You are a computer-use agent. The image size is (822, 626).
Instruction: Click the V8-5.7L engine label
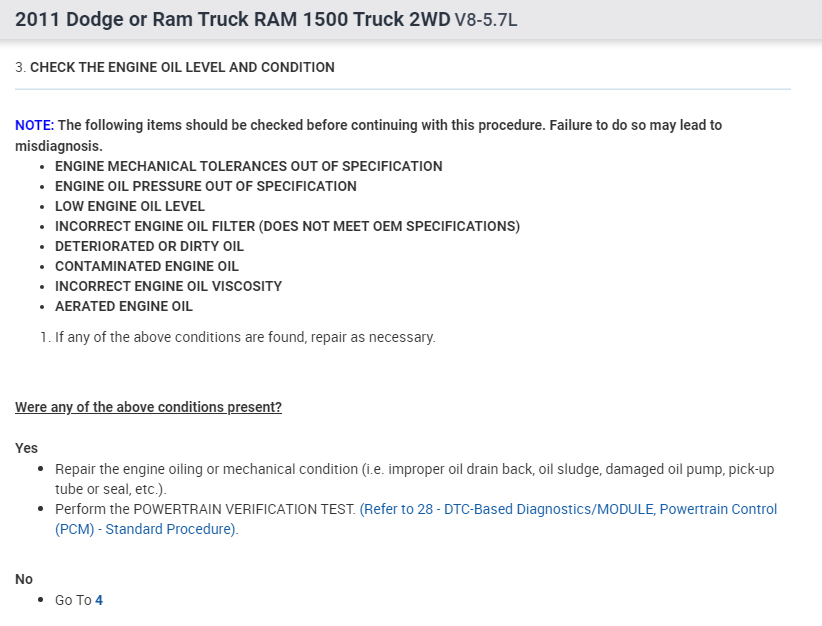point(486,20)
